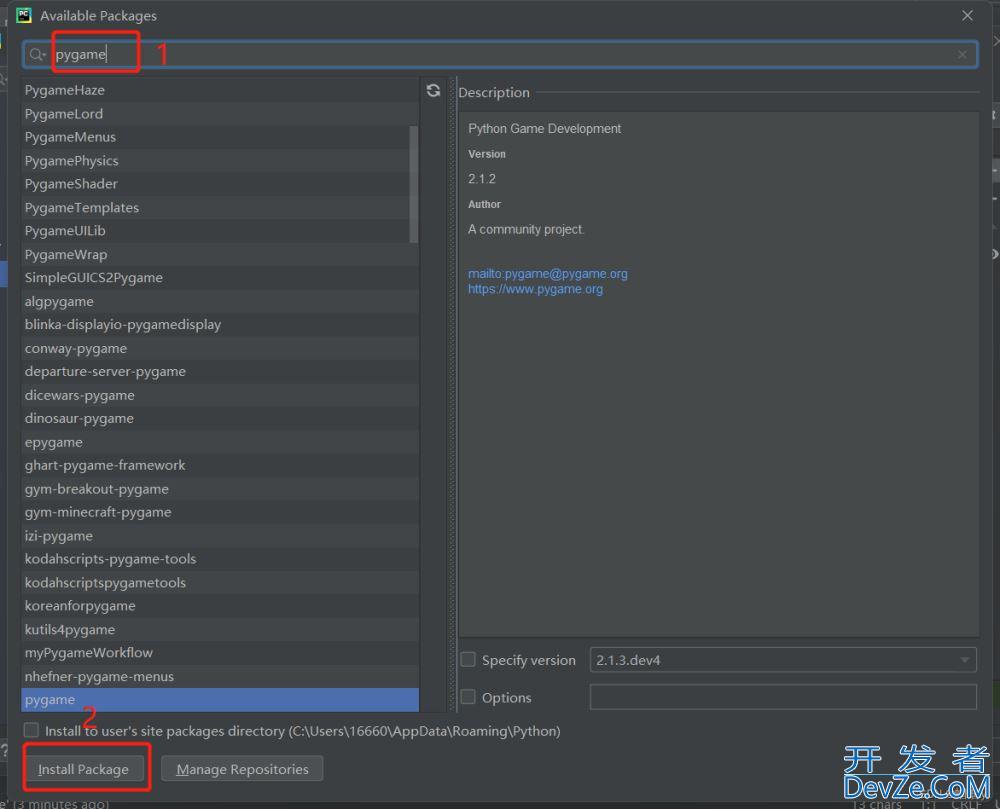The image size is (1000, 809).
Task: Select nhefner-pygame-menus package
Action: tap(220, 676)
